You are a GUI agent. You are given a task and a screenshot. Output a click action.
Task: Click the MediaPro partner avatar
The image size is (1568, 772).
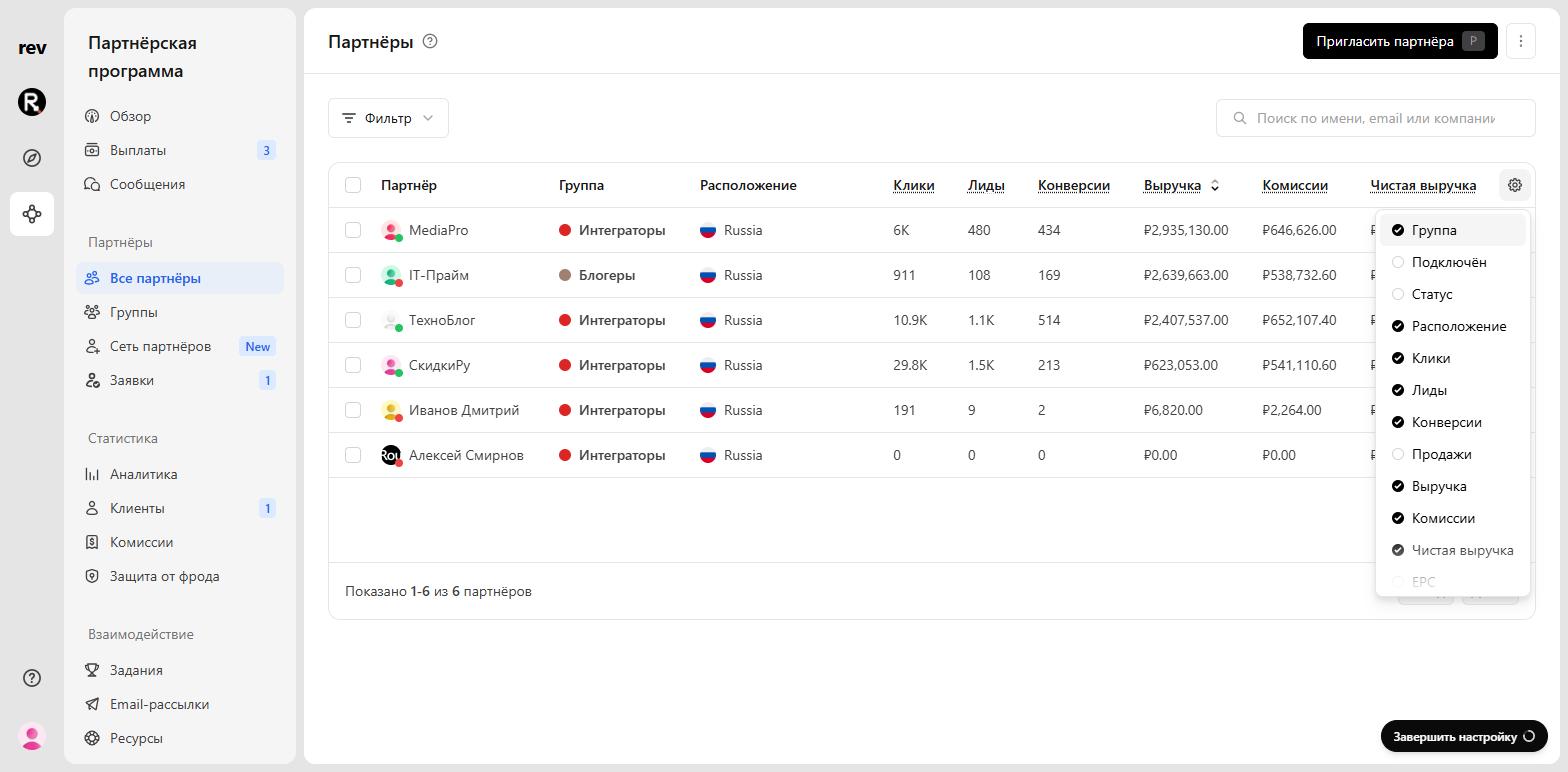(x=391, y=230)
